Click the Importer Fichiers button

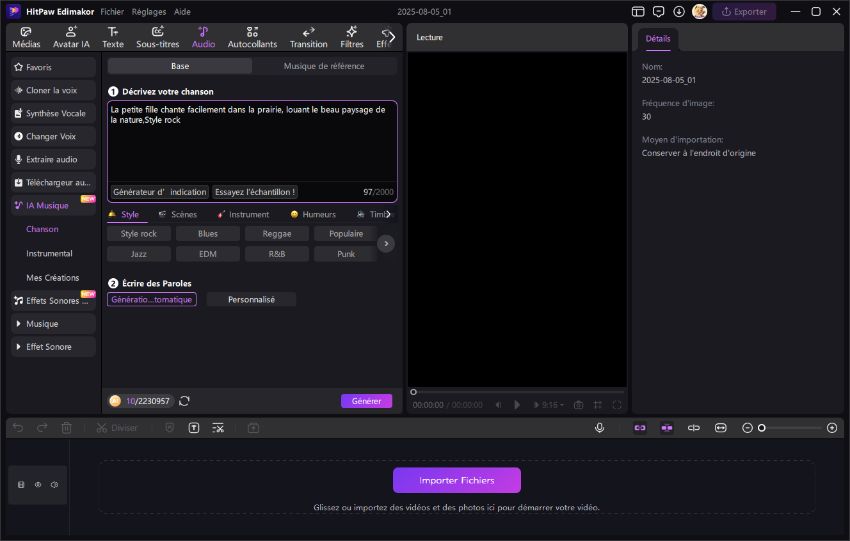click(457, 480)
